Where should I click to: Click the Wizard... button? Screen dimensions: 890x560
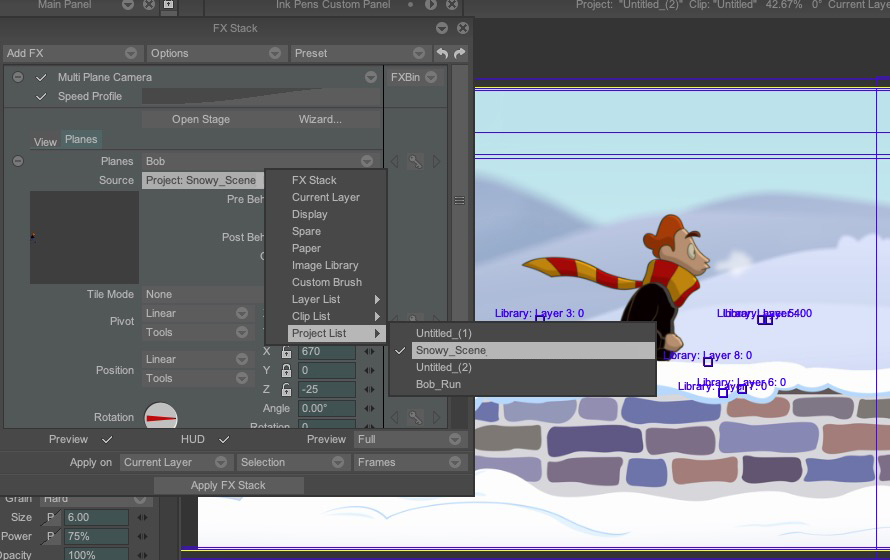[x=320, y=120]
